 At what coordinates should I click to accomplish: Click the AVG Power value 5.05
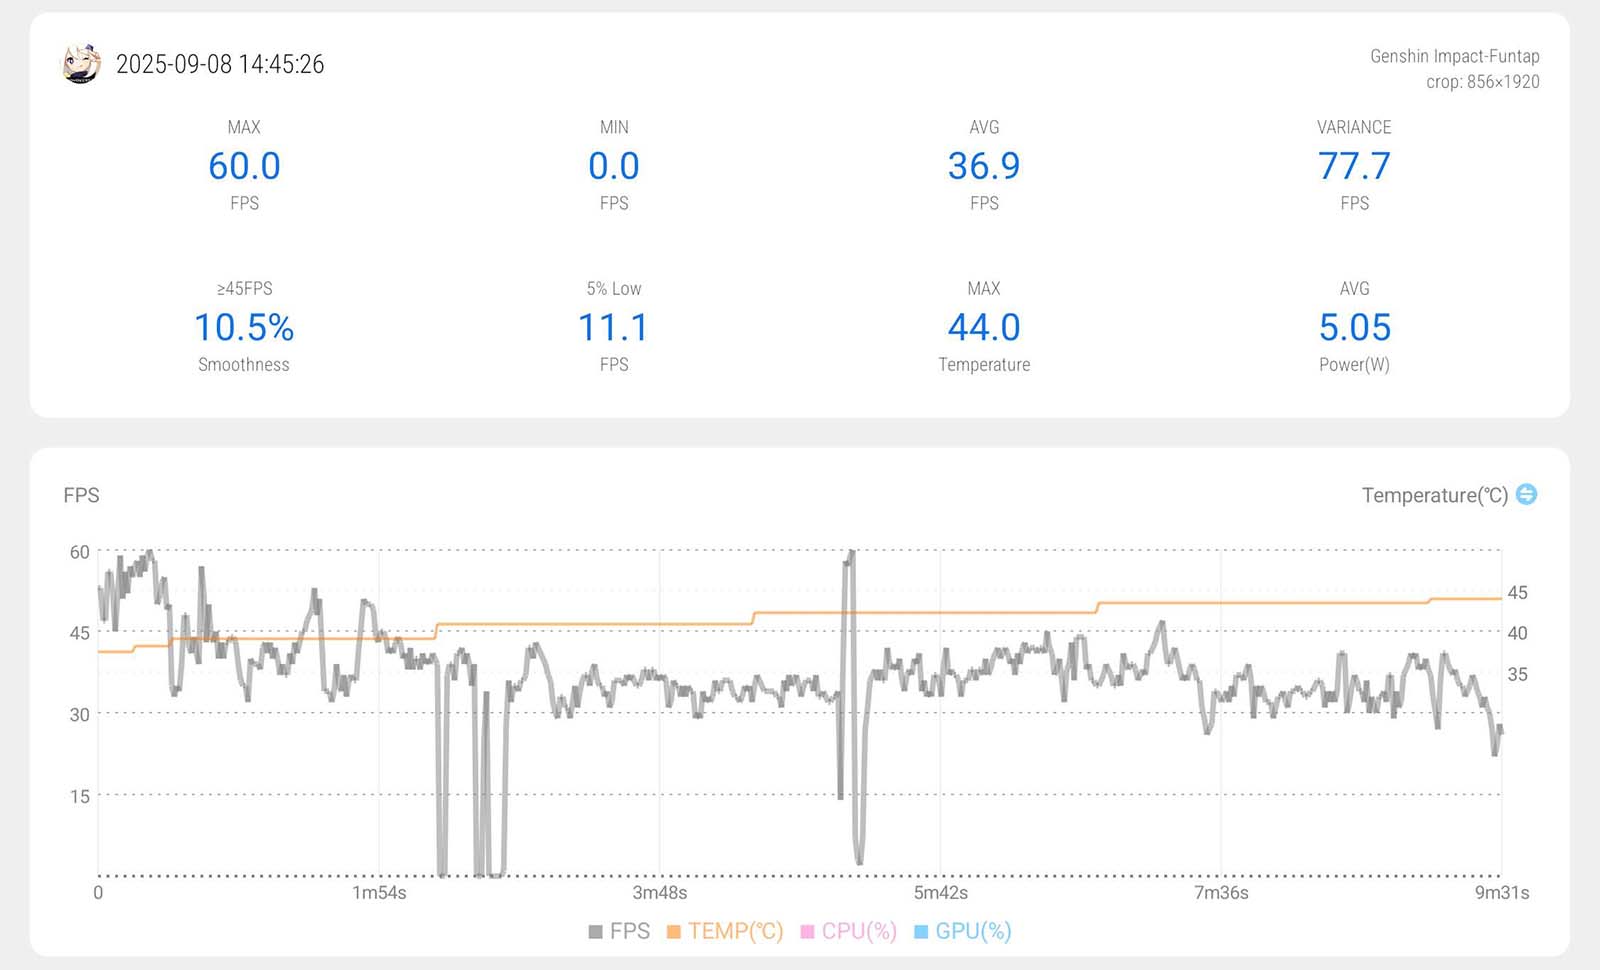1354,328
